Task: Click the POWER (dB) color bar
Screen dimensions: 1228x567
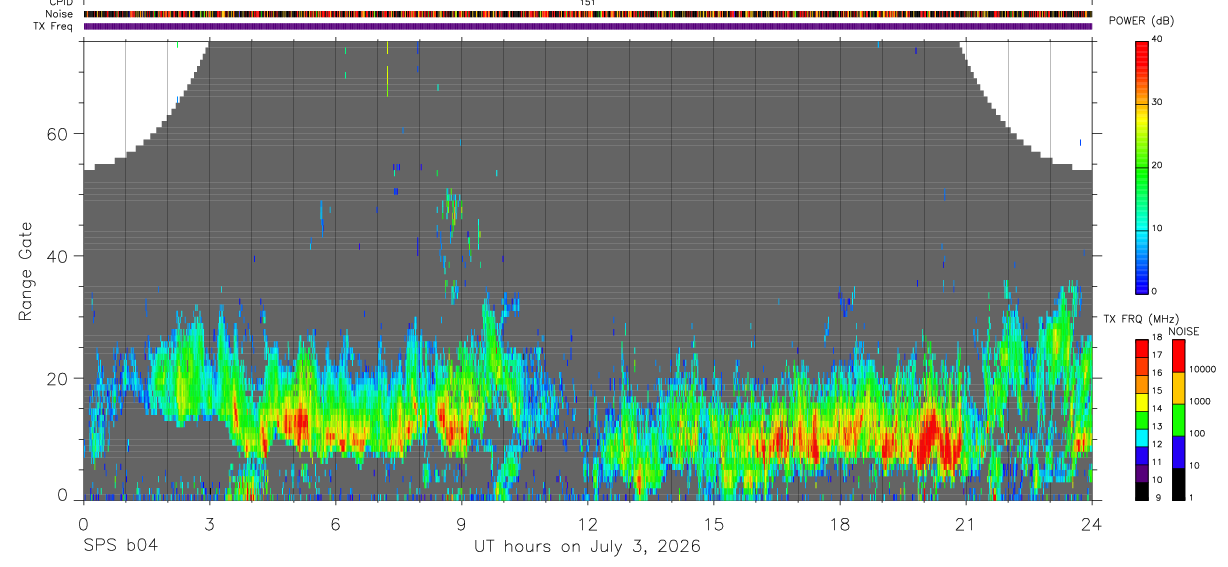Action: click(1143, 166)
